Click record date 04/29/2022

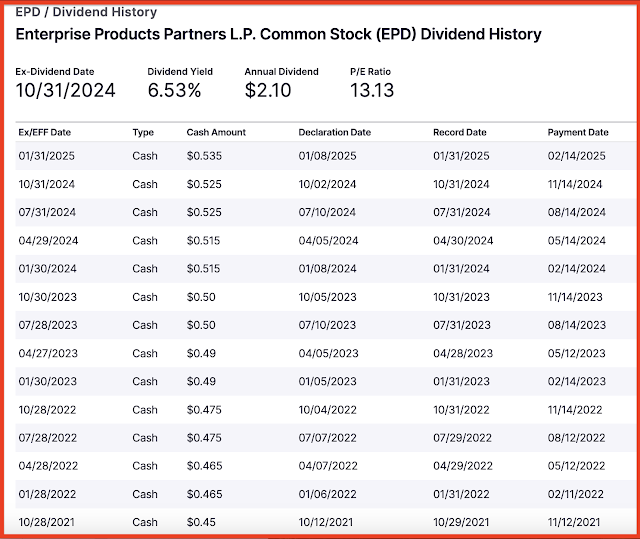(x=463, y=466)
